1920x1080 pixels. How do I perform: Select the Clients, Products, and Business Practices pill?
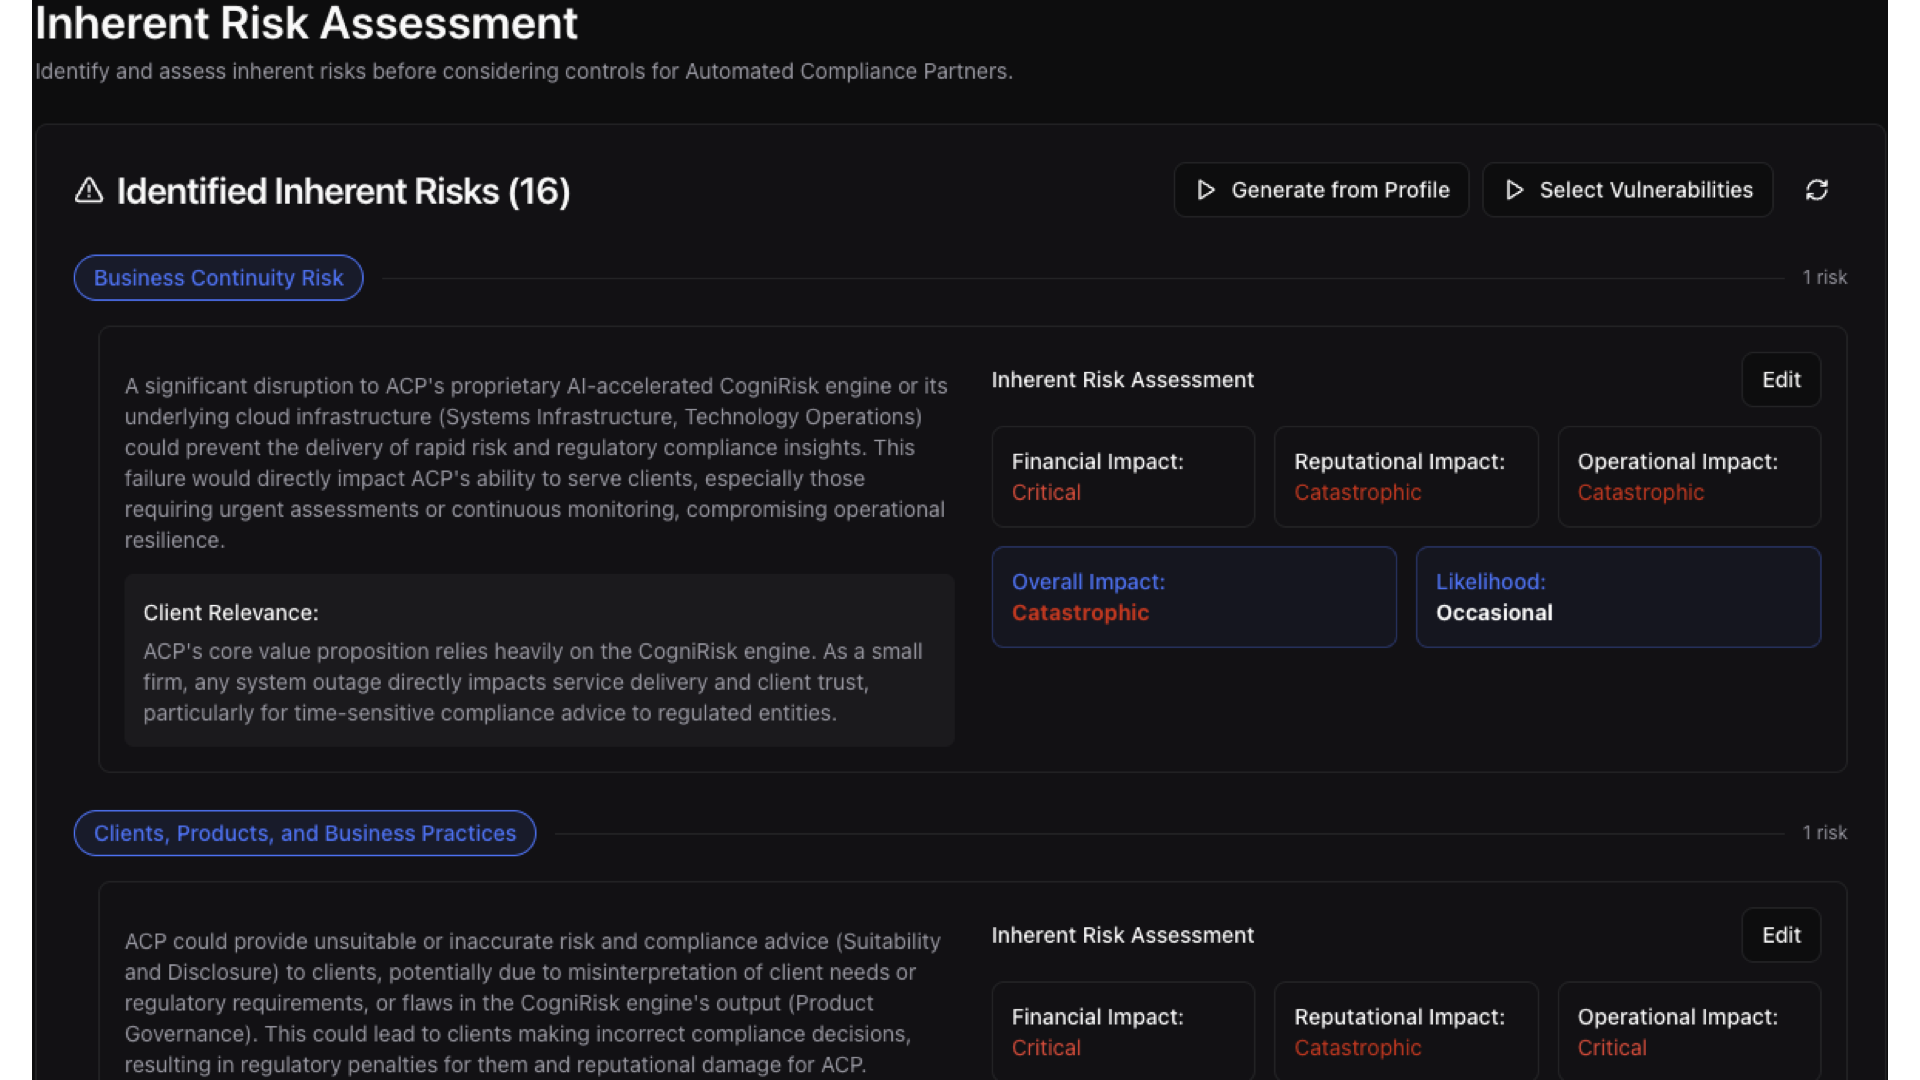pyautogui.click(x=304, y=833)
